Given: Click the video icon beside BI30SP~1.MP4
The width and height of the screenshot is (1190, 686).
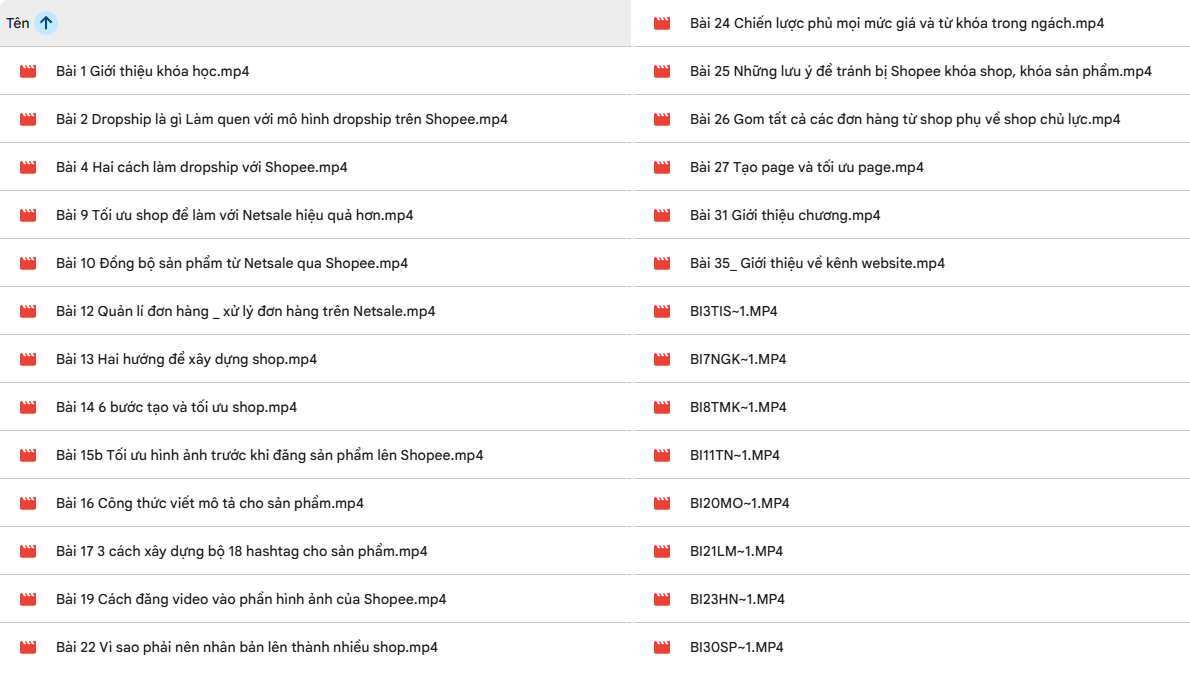Looking at the screenshot, I should (x=662, y=648).
